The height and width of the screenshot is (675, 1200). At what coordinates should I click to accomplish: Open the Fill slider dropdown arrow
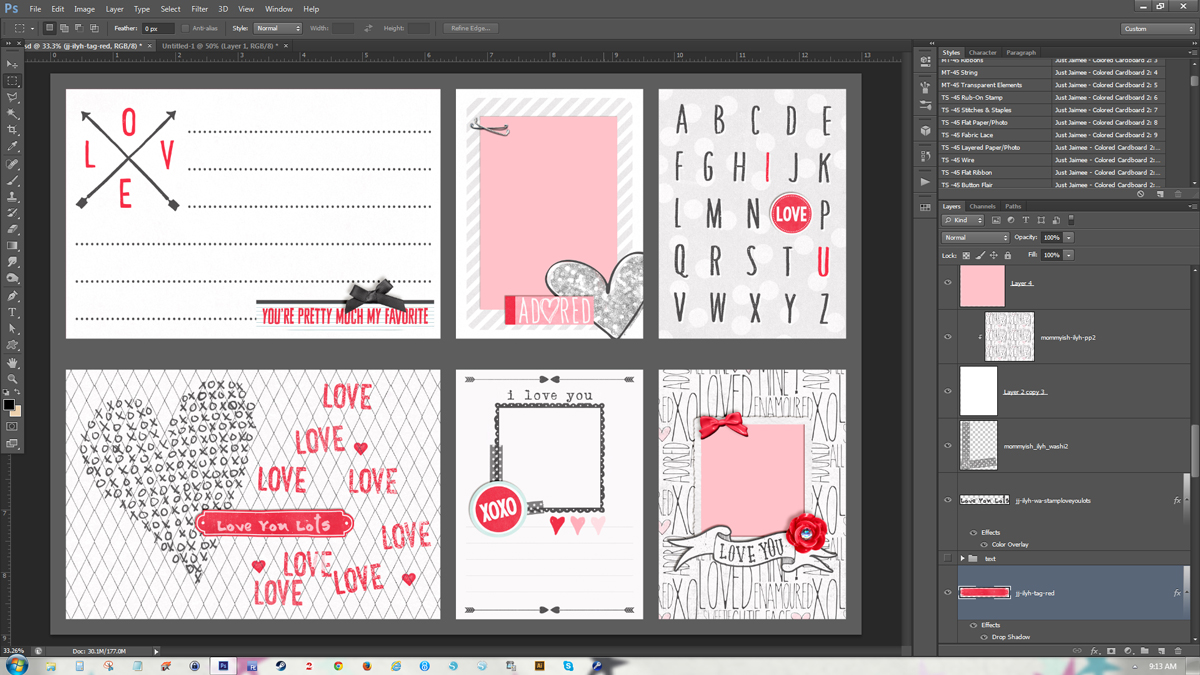pyautogui.click(x=1068, y=255)
